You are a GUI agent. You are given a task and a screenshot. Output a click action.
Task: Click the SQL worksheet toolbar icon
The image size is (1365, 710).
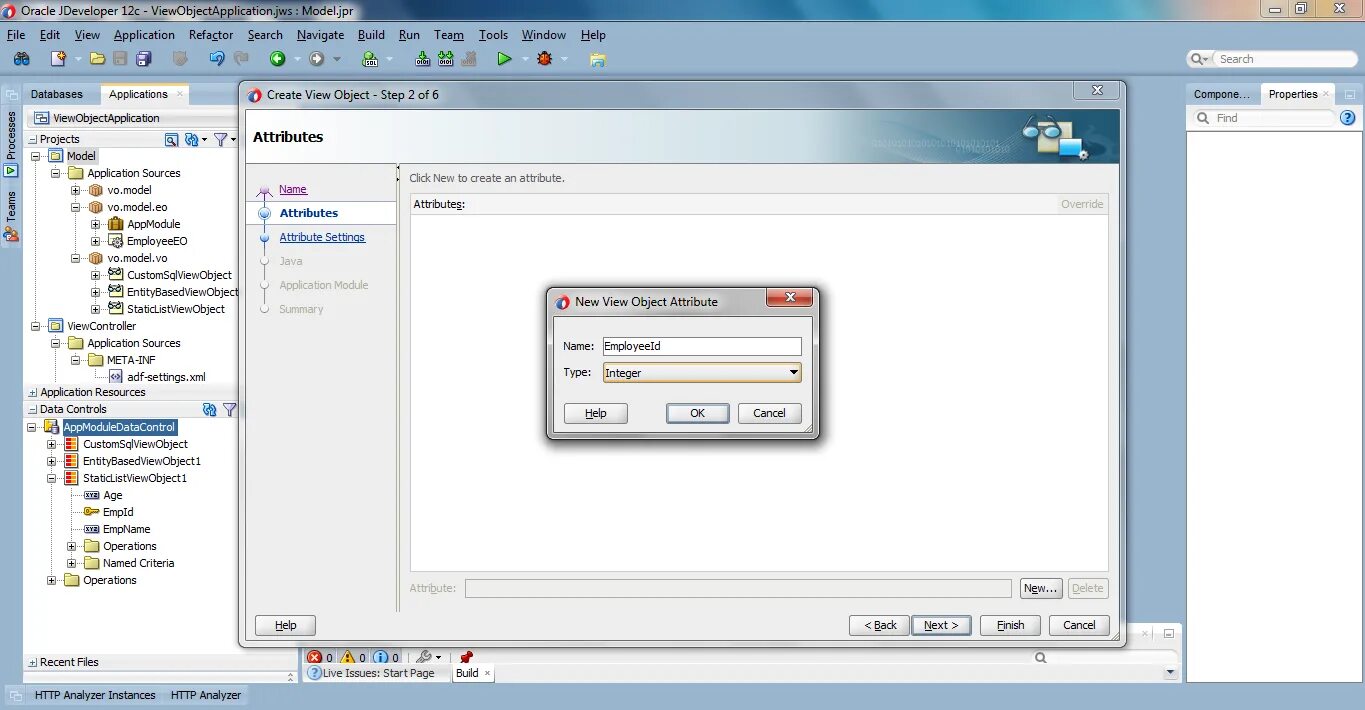(x=370, y=59)
